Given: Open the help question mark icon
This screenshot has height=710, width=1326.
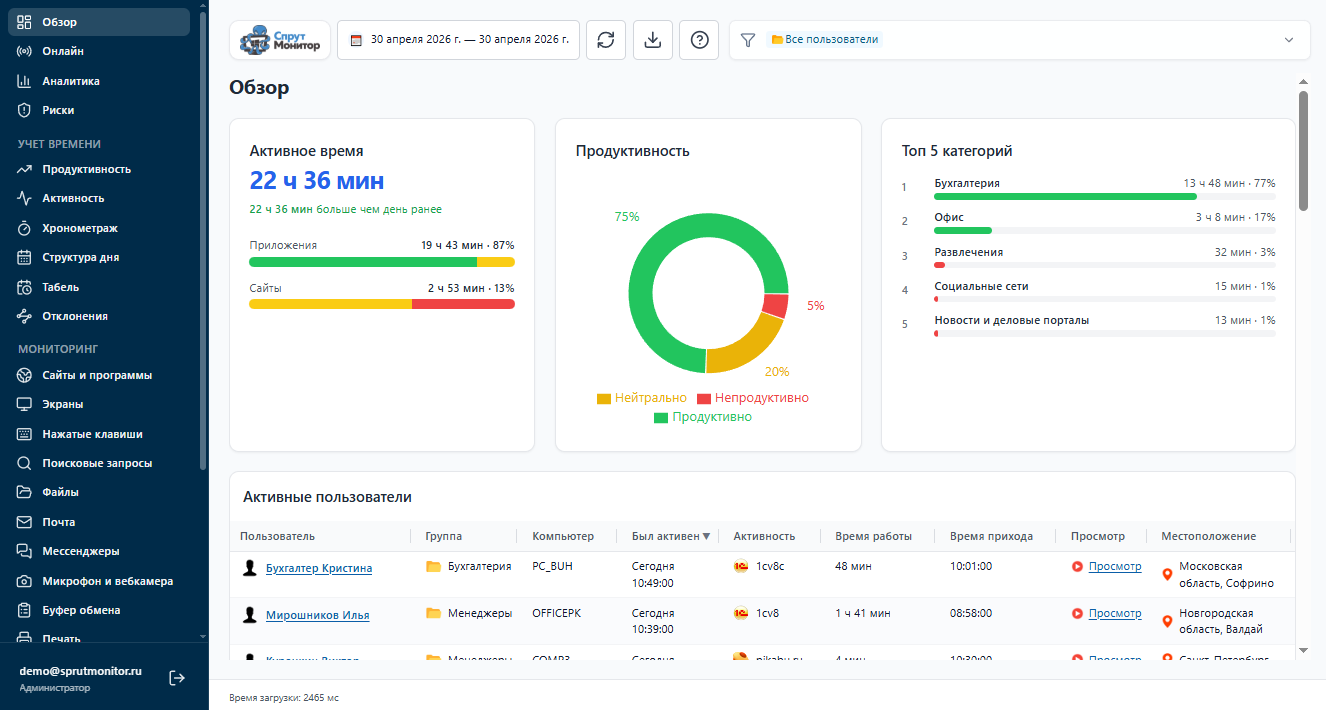Looking at the screenshot, I should [699, 40].
